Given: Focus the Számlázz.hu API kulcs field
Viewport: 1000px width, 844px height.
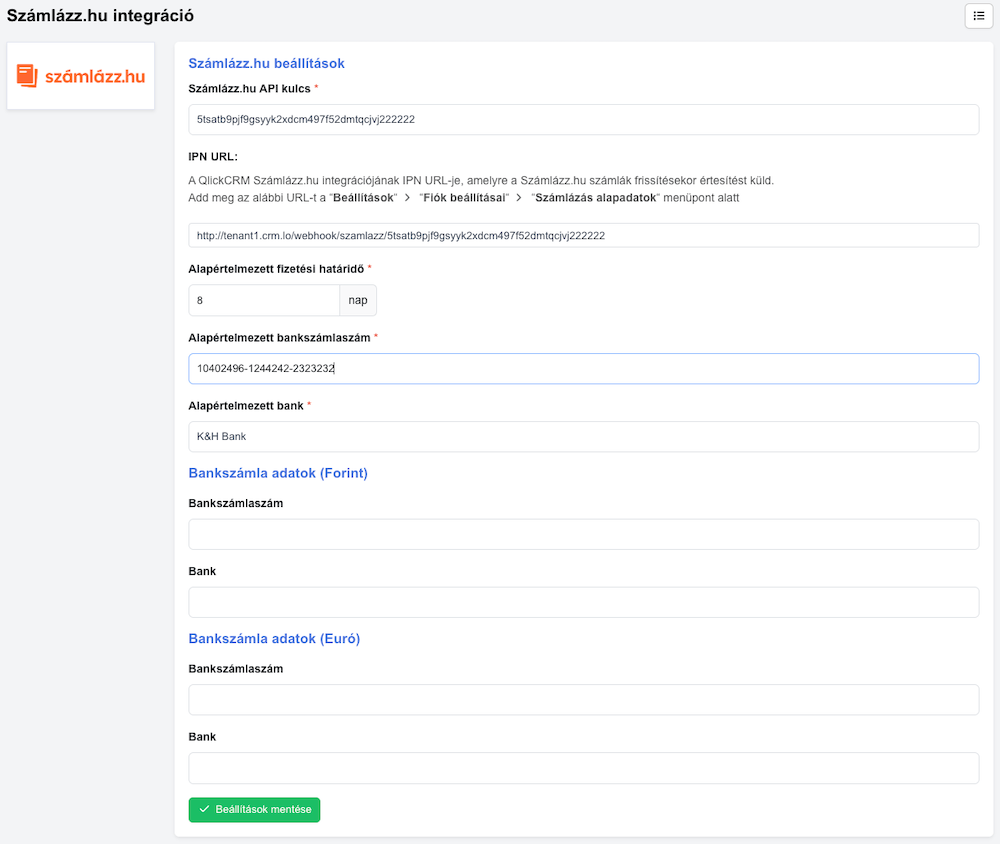Looking at the screenshot, I should pos(584,119).
